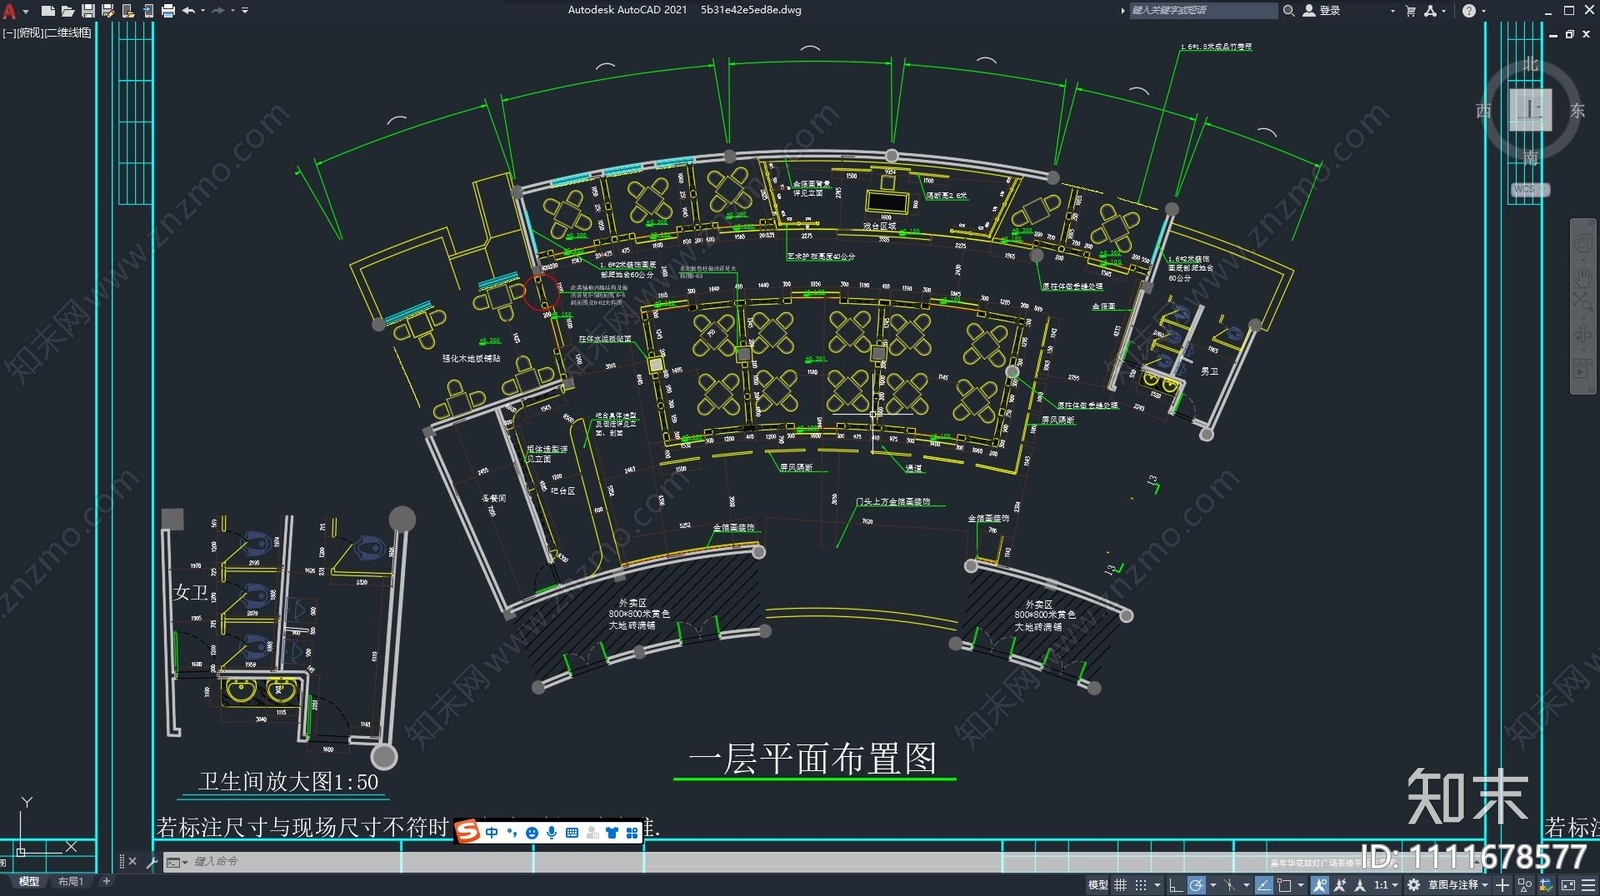This screenshot has height=896, width=1600.
Task: Expand the Help dropdown arrow
Action: point(1483,11)
